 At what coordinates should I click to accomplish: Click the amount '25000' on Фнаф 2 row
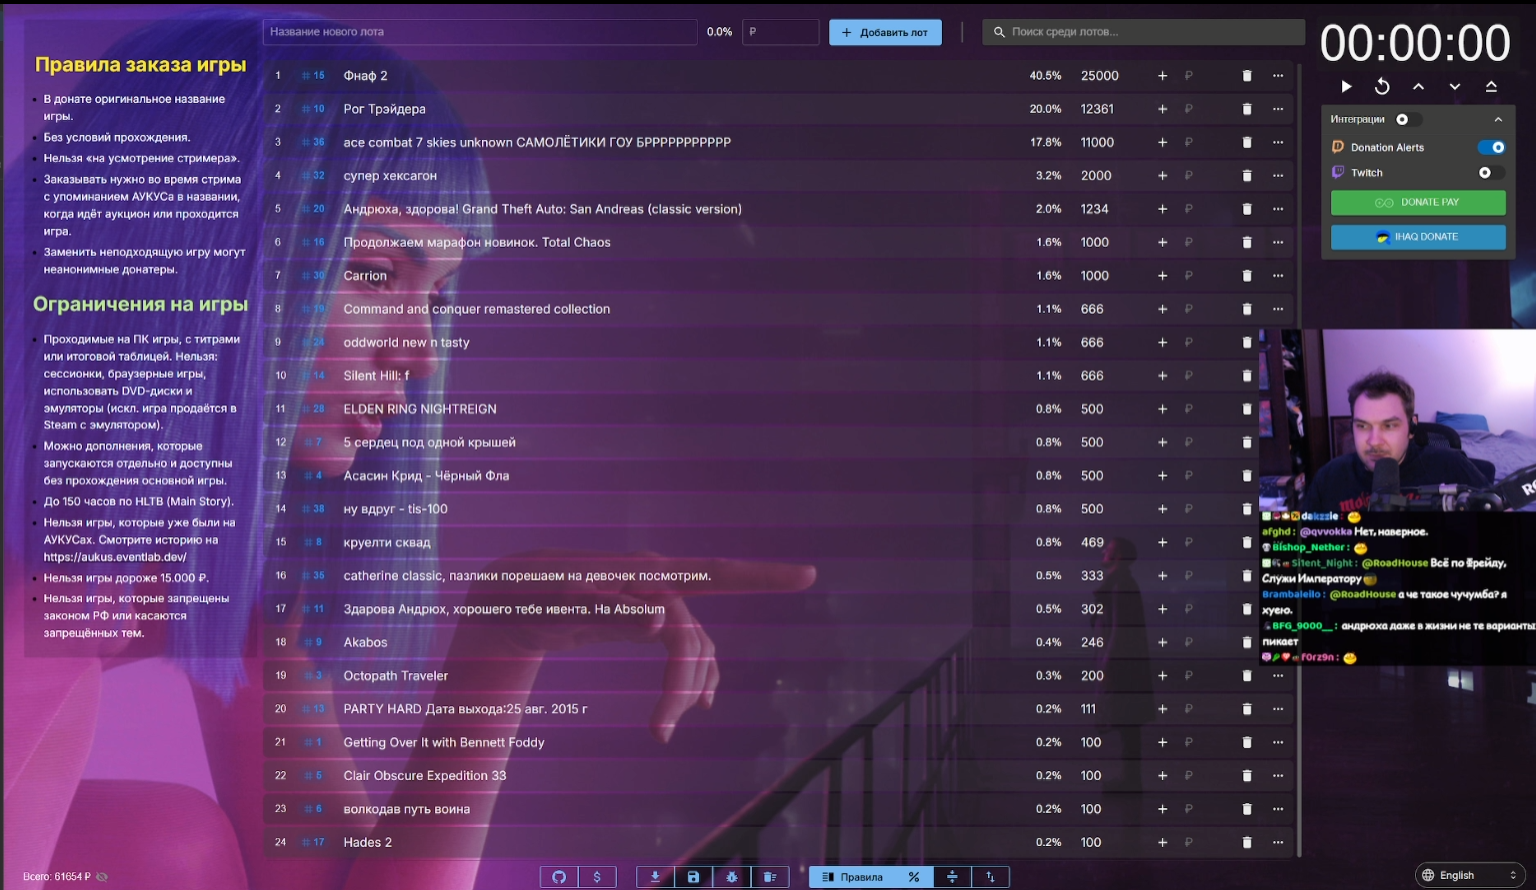click(x=1100, y=76)
